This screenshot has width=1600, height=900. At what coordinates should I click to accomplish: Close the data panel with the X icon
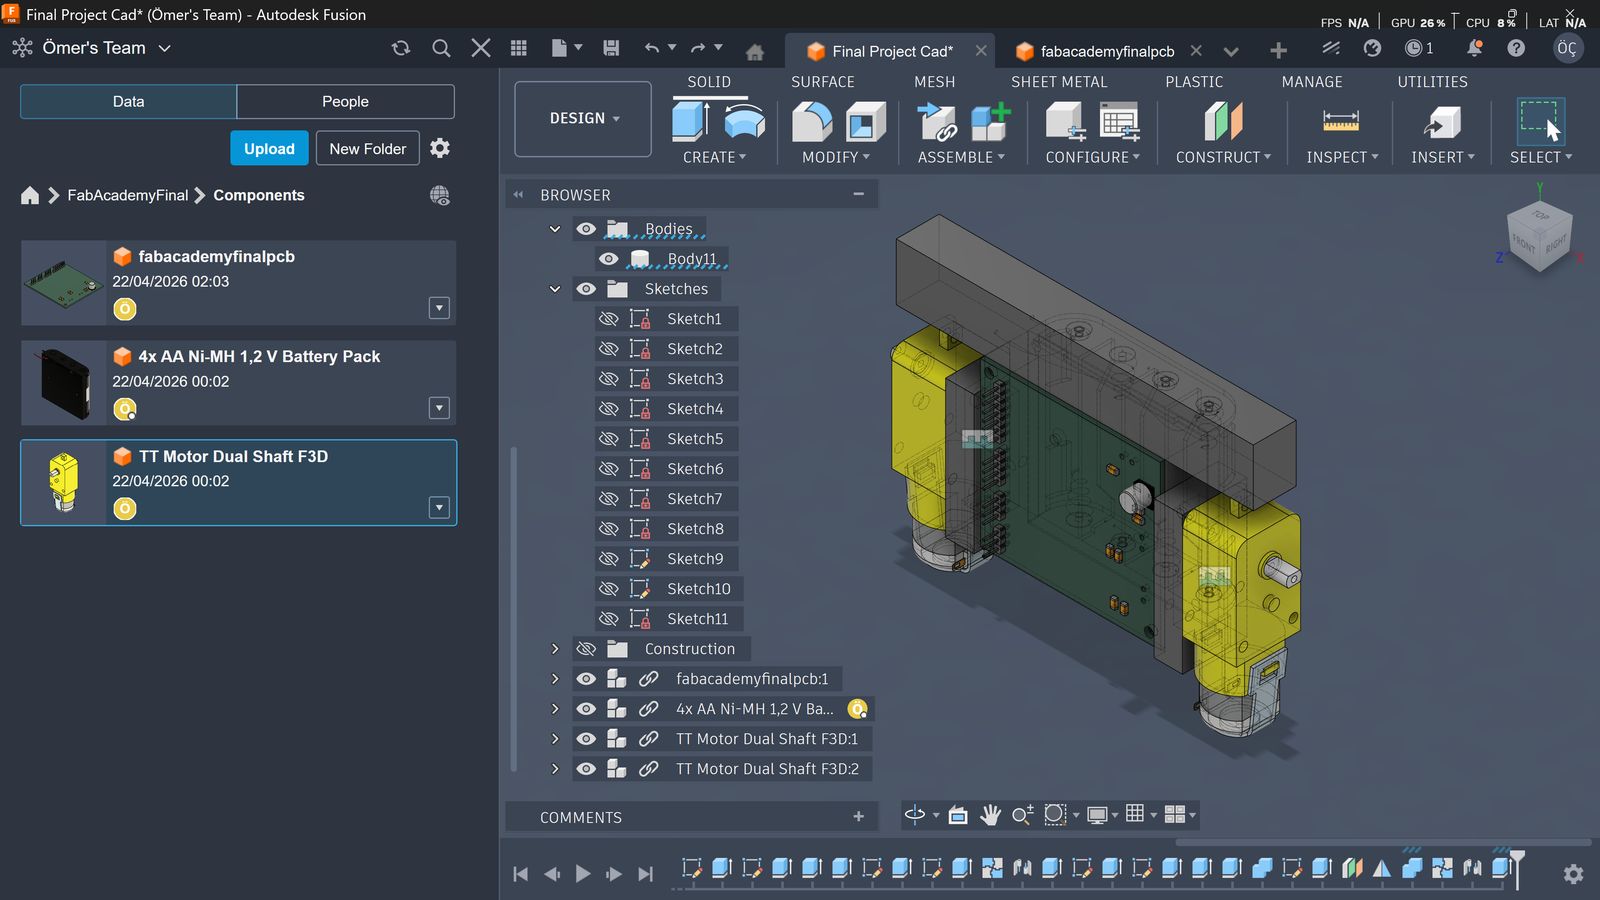pos(481,48)
